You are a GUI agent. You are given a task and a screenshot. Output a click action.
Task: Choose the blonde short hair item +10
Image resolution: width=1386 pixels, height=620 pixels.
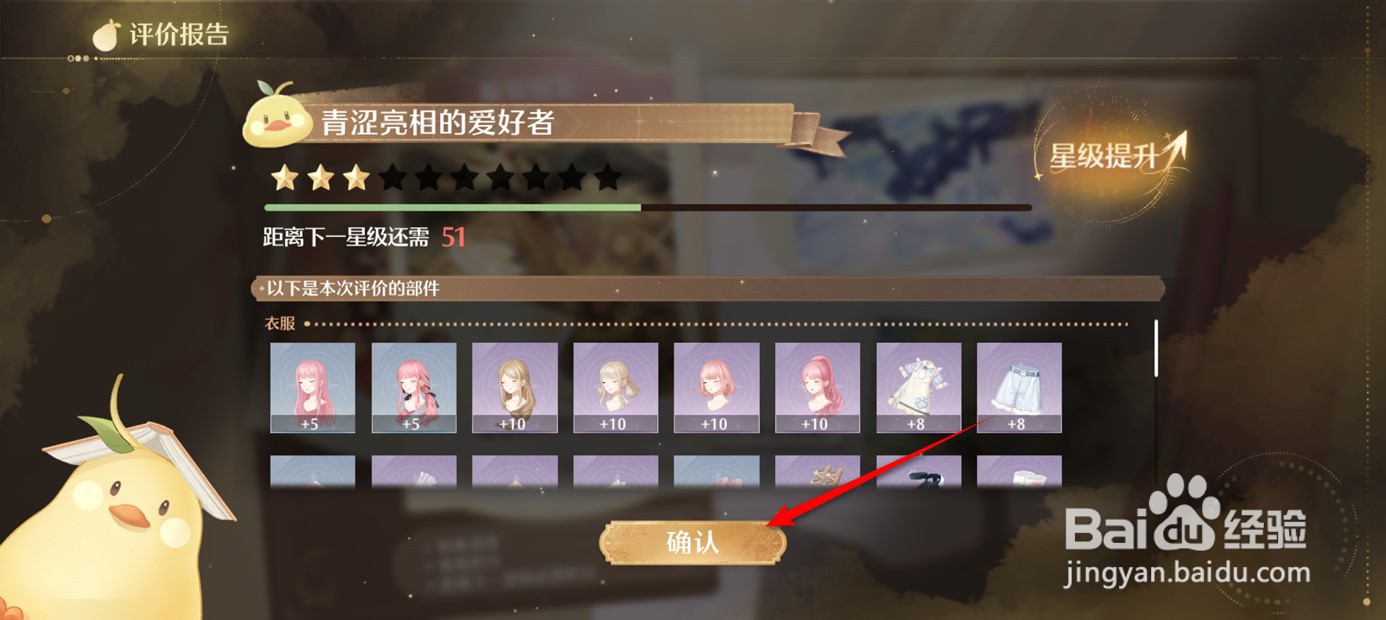pos(616,388)
